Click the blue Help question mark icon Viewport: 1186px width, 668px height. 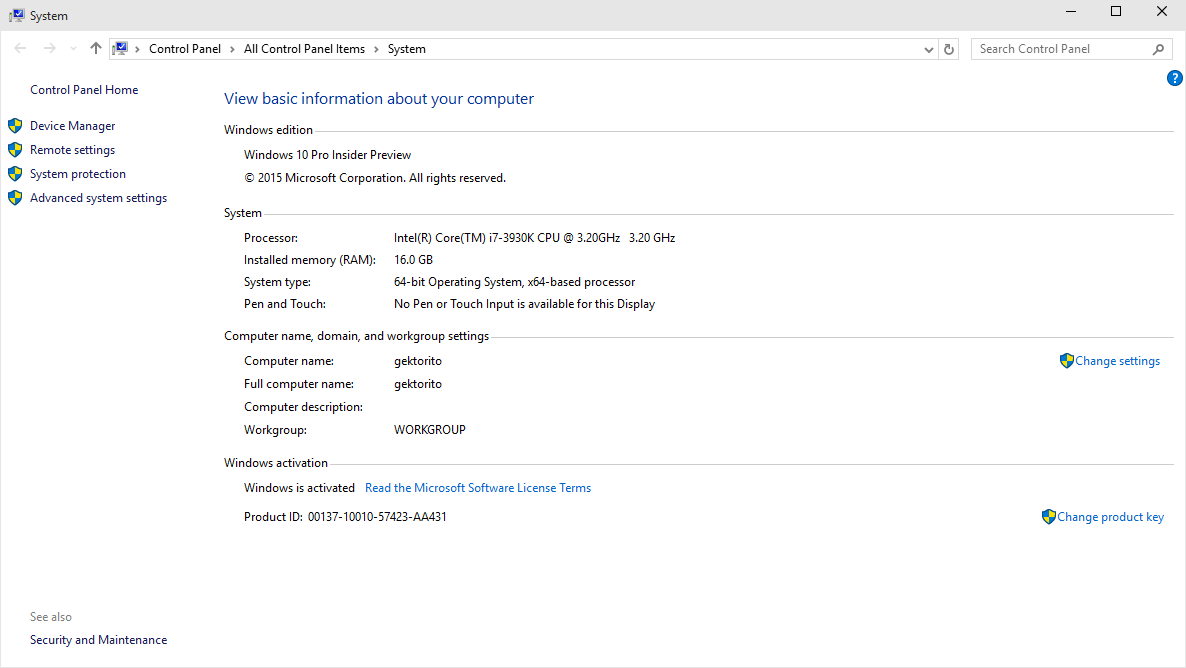point(1175,78)
